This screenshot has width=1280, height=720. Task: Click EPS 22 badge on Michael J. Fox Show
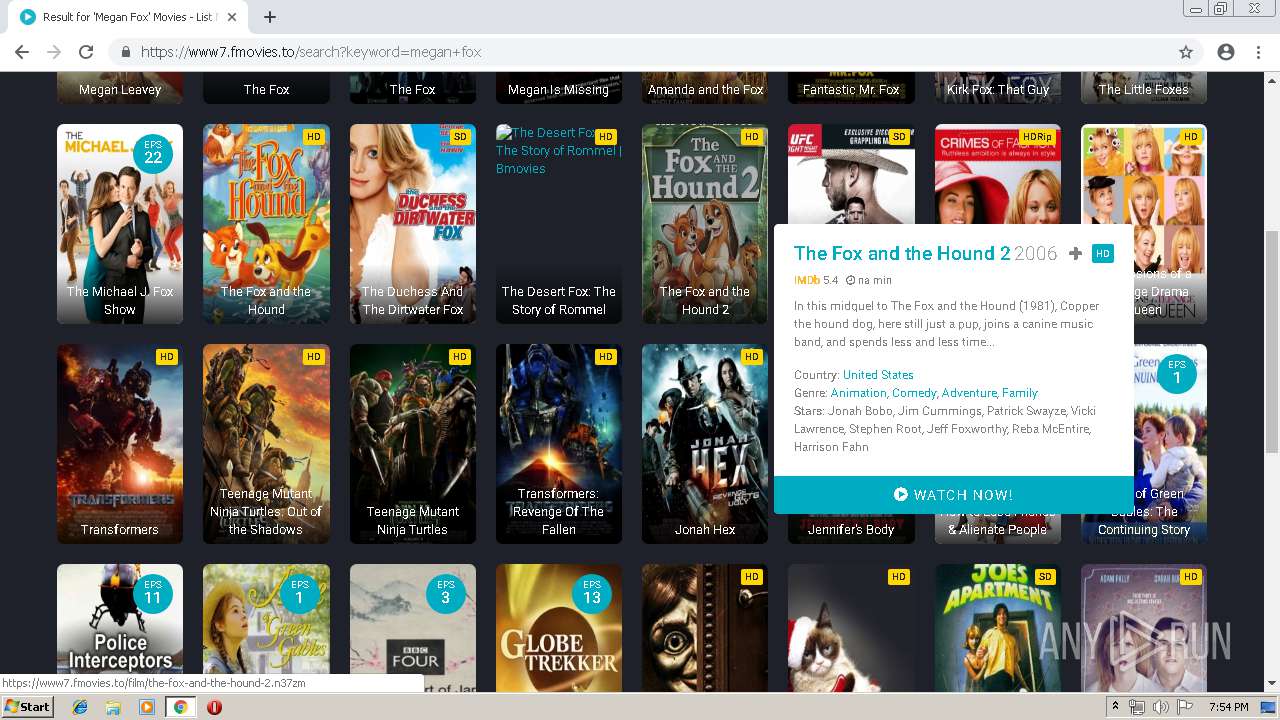click(153, 152)
